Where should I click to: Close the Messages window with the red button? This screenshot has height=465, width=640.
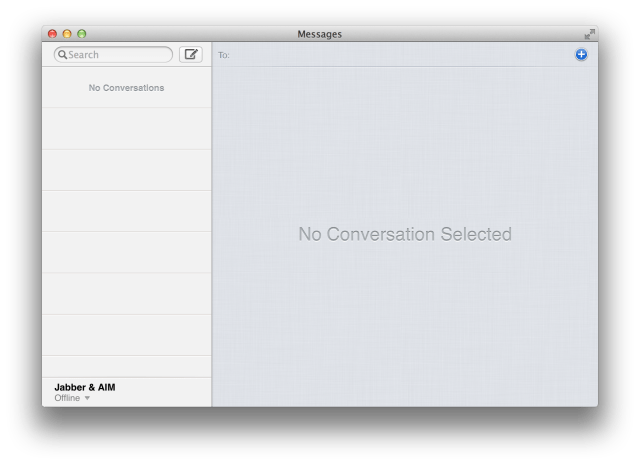point(52,34)
